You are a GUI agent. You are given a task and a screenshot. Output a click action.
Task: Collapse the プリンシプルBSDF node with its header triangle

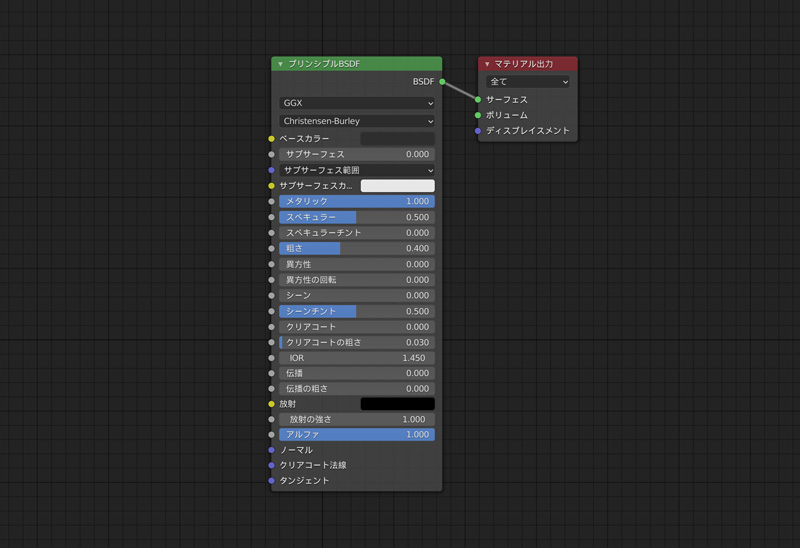click(x=281, y=64)
